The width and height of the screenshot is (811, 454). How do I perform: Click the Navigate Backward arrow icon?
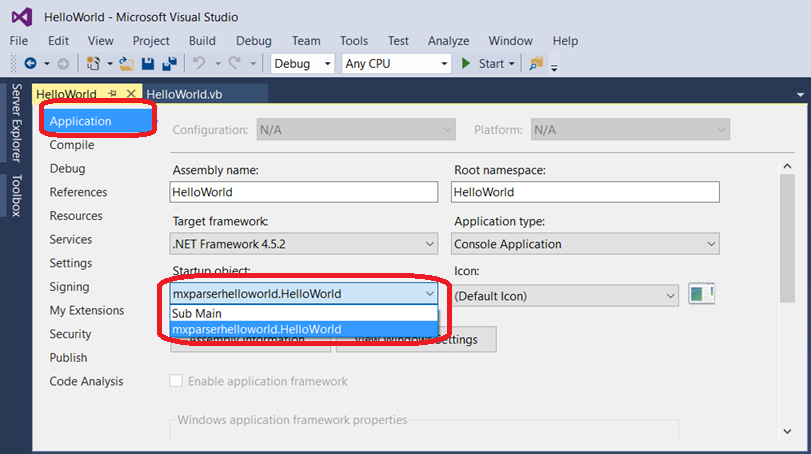click(31, 64)
